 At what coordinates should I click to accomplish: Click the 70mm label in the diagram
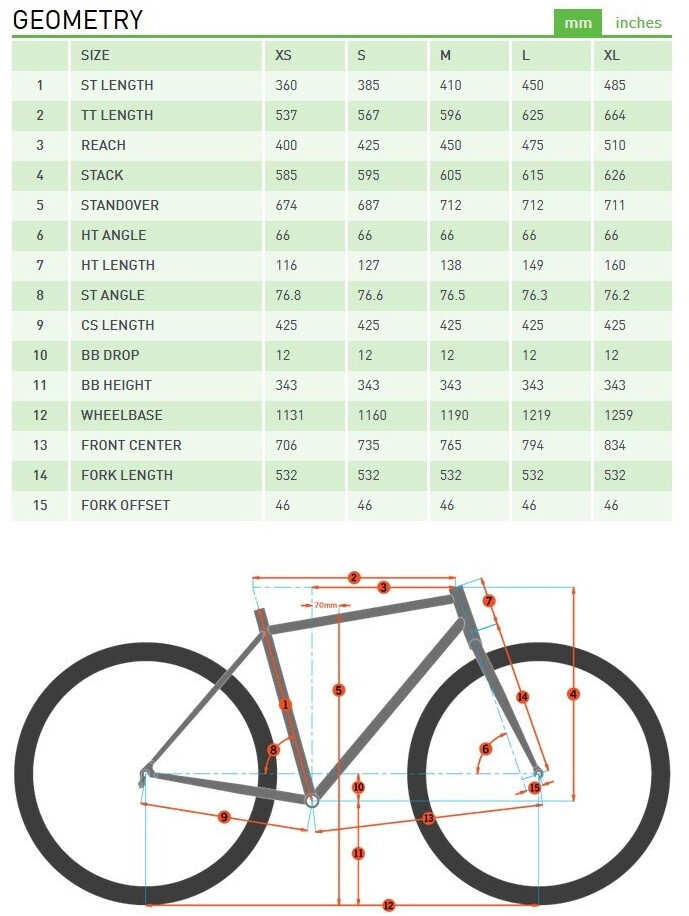(x=325, y=605)
